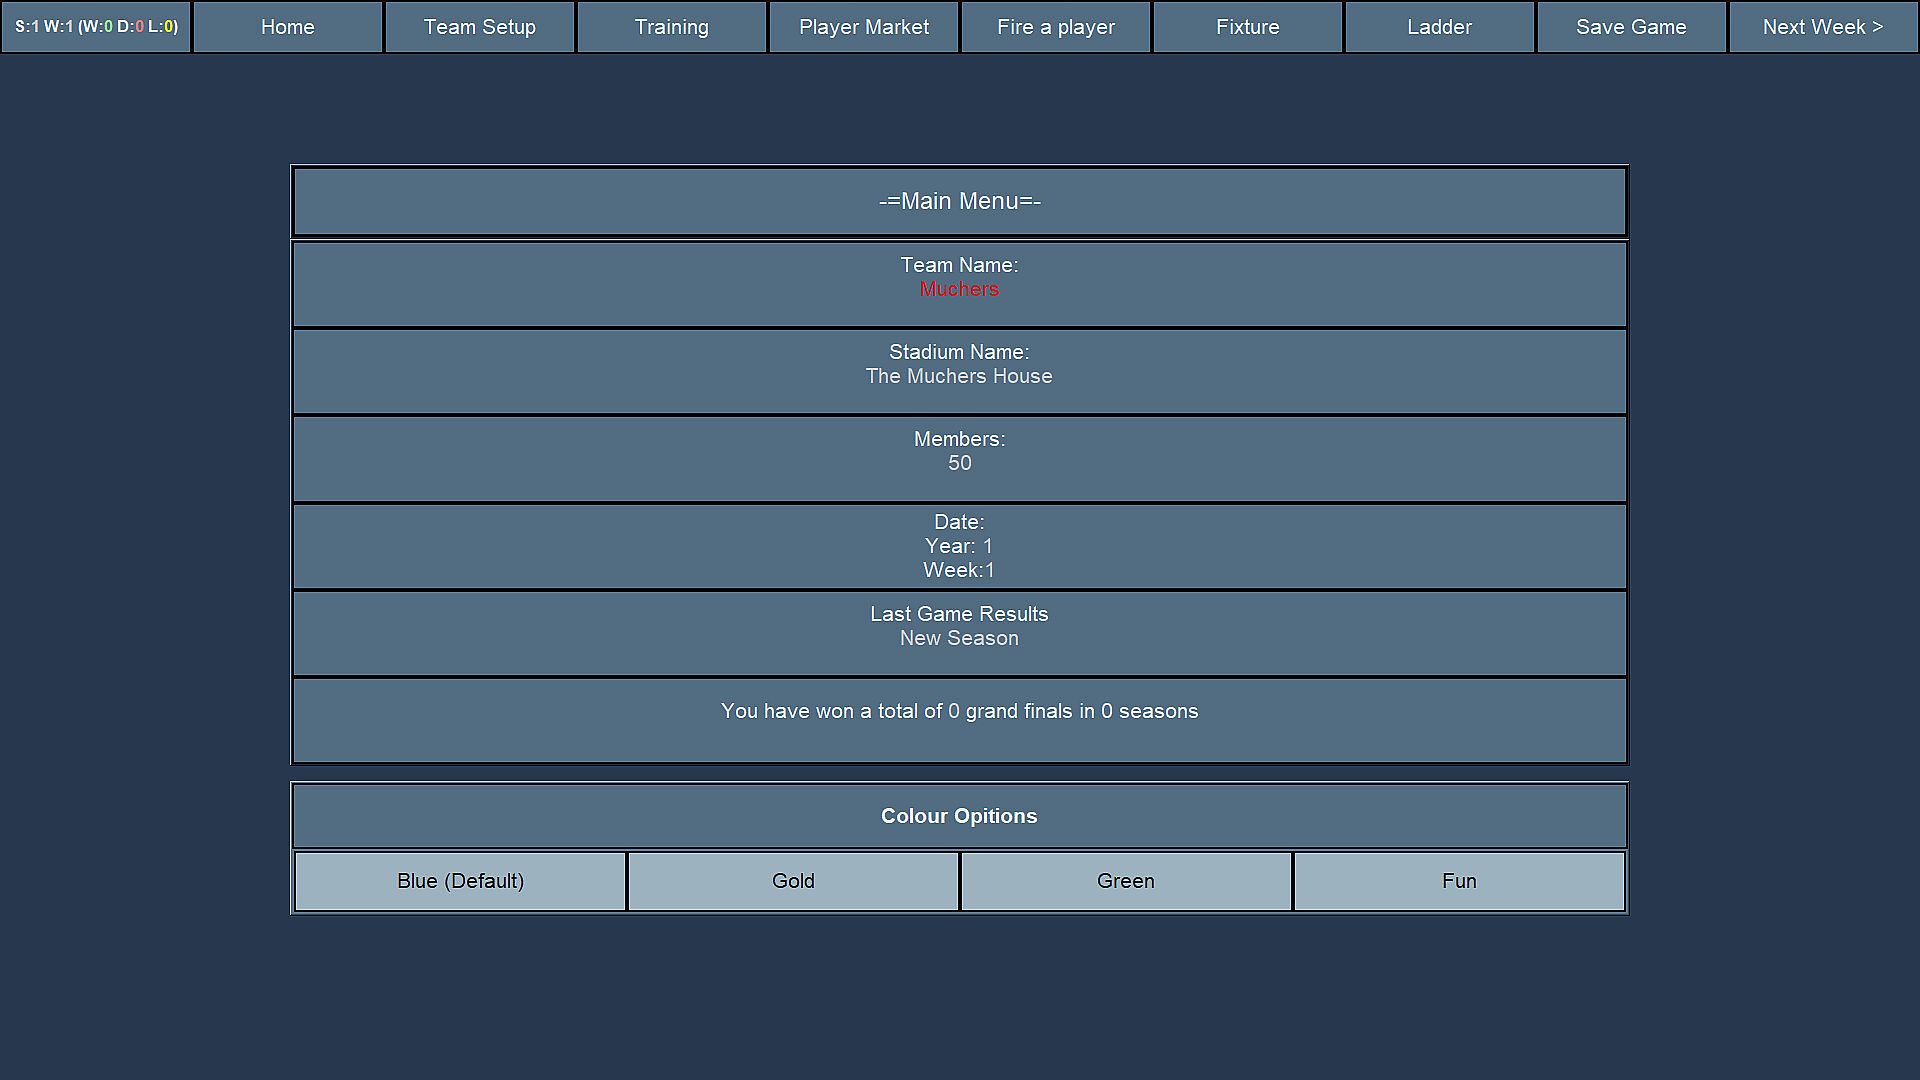The height and width of the screenshot is (1080, 1920).
Task: Click the Main Menu header
Action: (959, 201)
